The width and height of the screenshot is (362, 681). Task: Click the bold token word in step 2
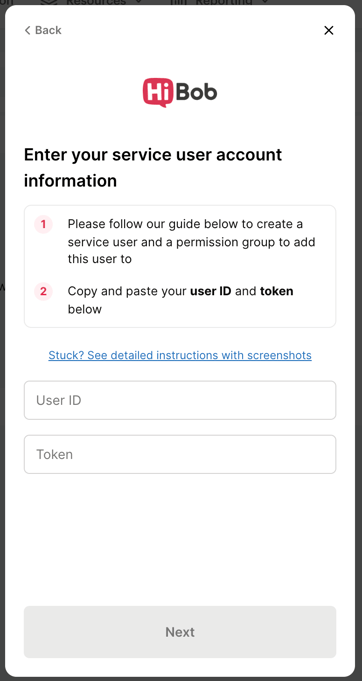tap(276, 291)
